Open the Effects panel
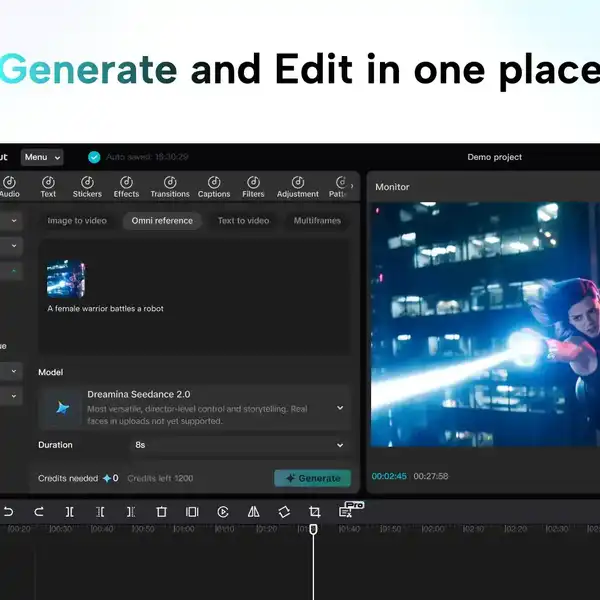This screenshot has height=600, width=600. [126, 187]
